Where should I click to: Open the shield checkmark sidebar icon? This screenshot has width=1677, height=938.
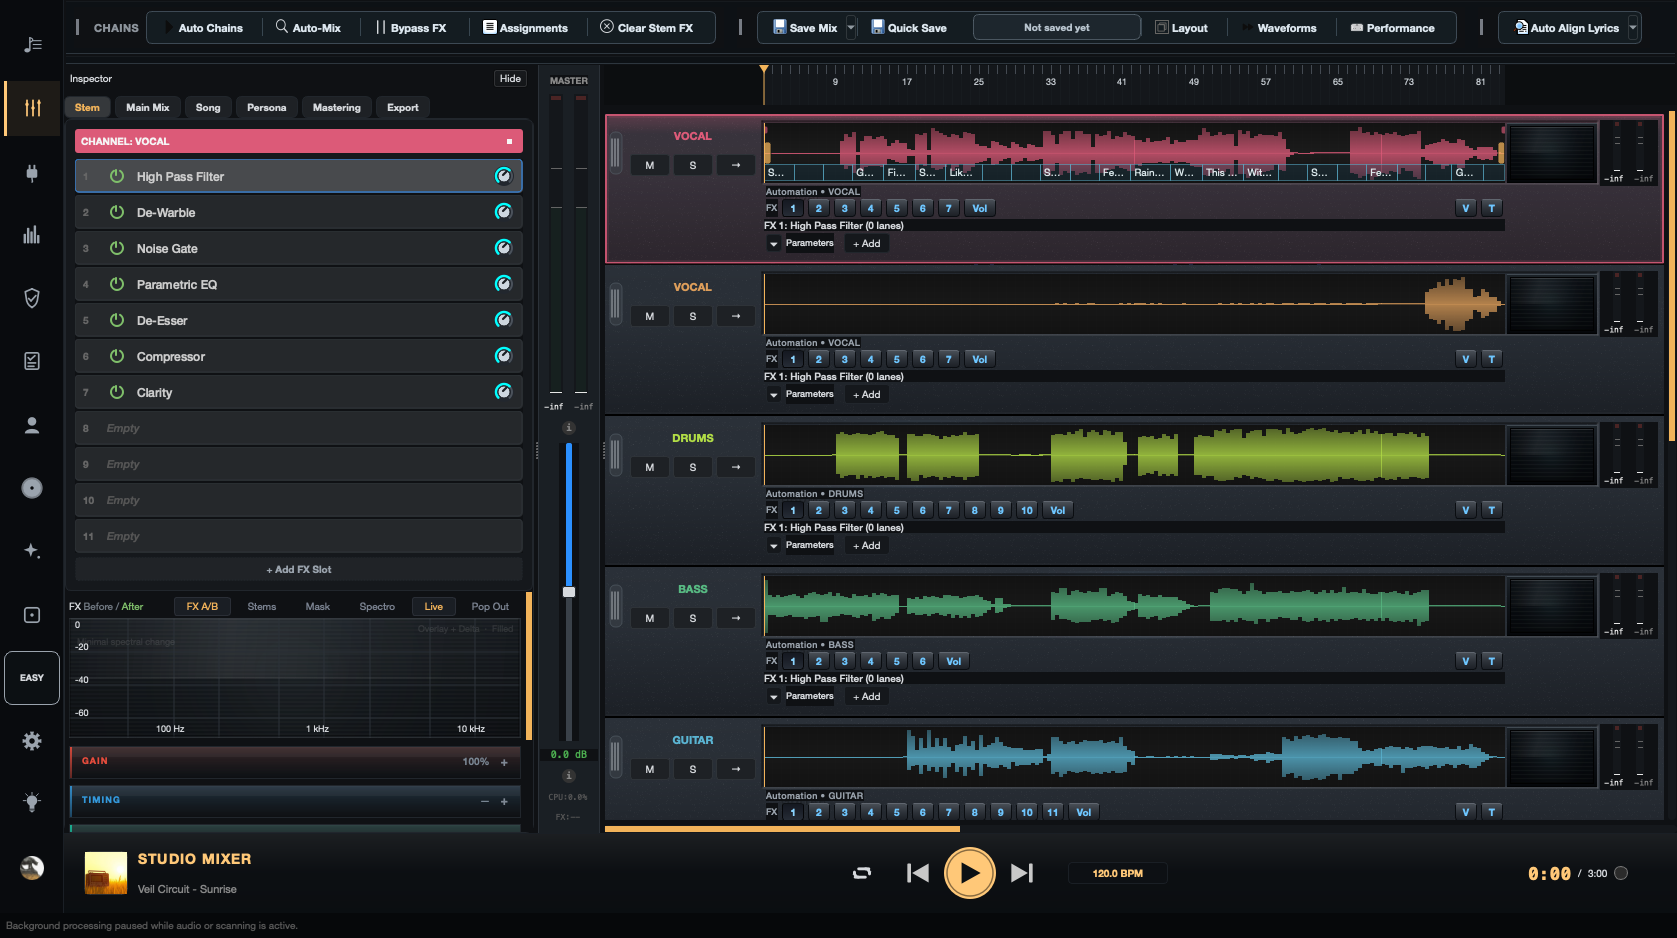pyautogui.click(x=32, y=298)
